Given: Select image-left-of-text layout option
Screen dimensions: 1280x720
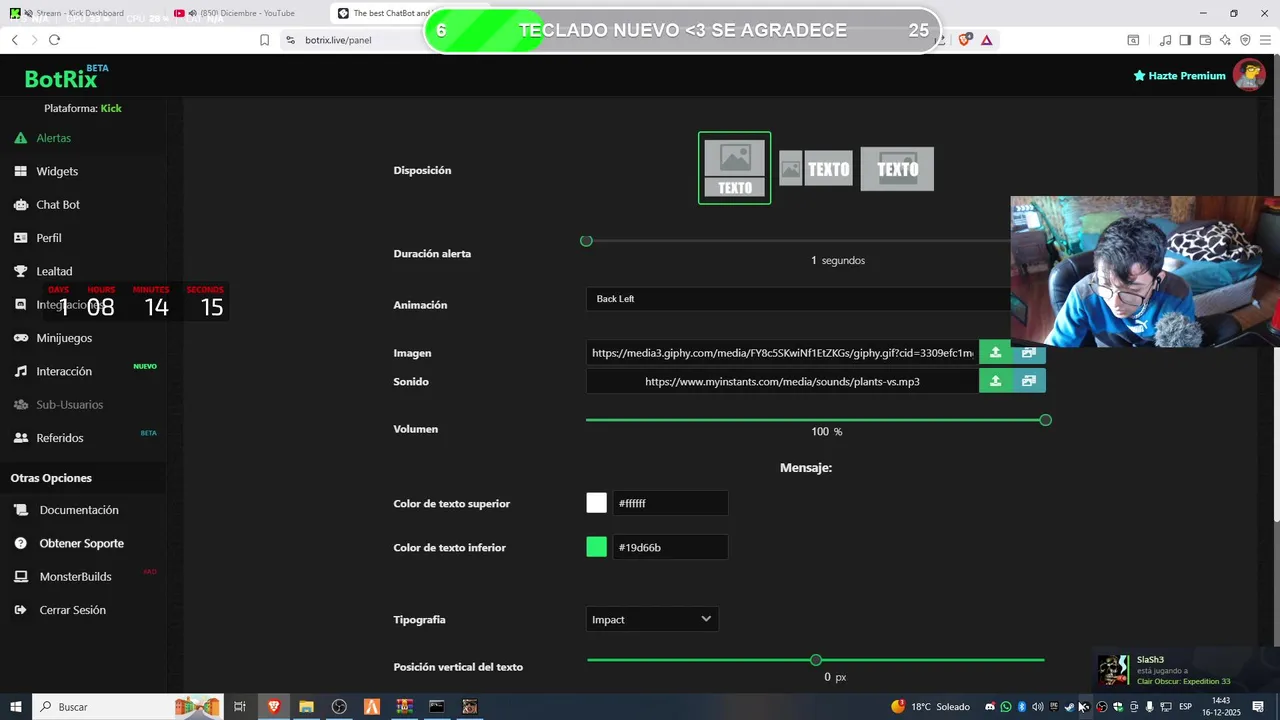Looking at the screenshot, I should coord(815,169).
